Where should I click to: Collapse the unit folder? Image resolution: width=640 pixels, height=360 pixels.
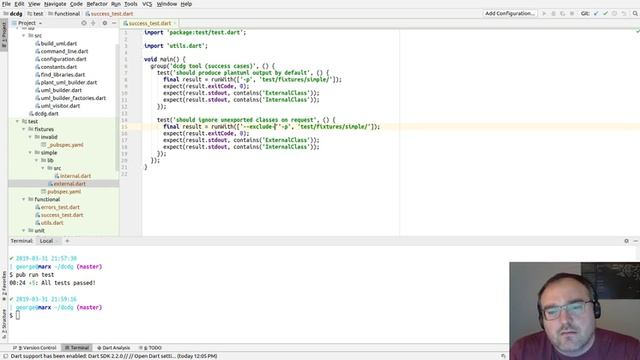pos(24,230)
